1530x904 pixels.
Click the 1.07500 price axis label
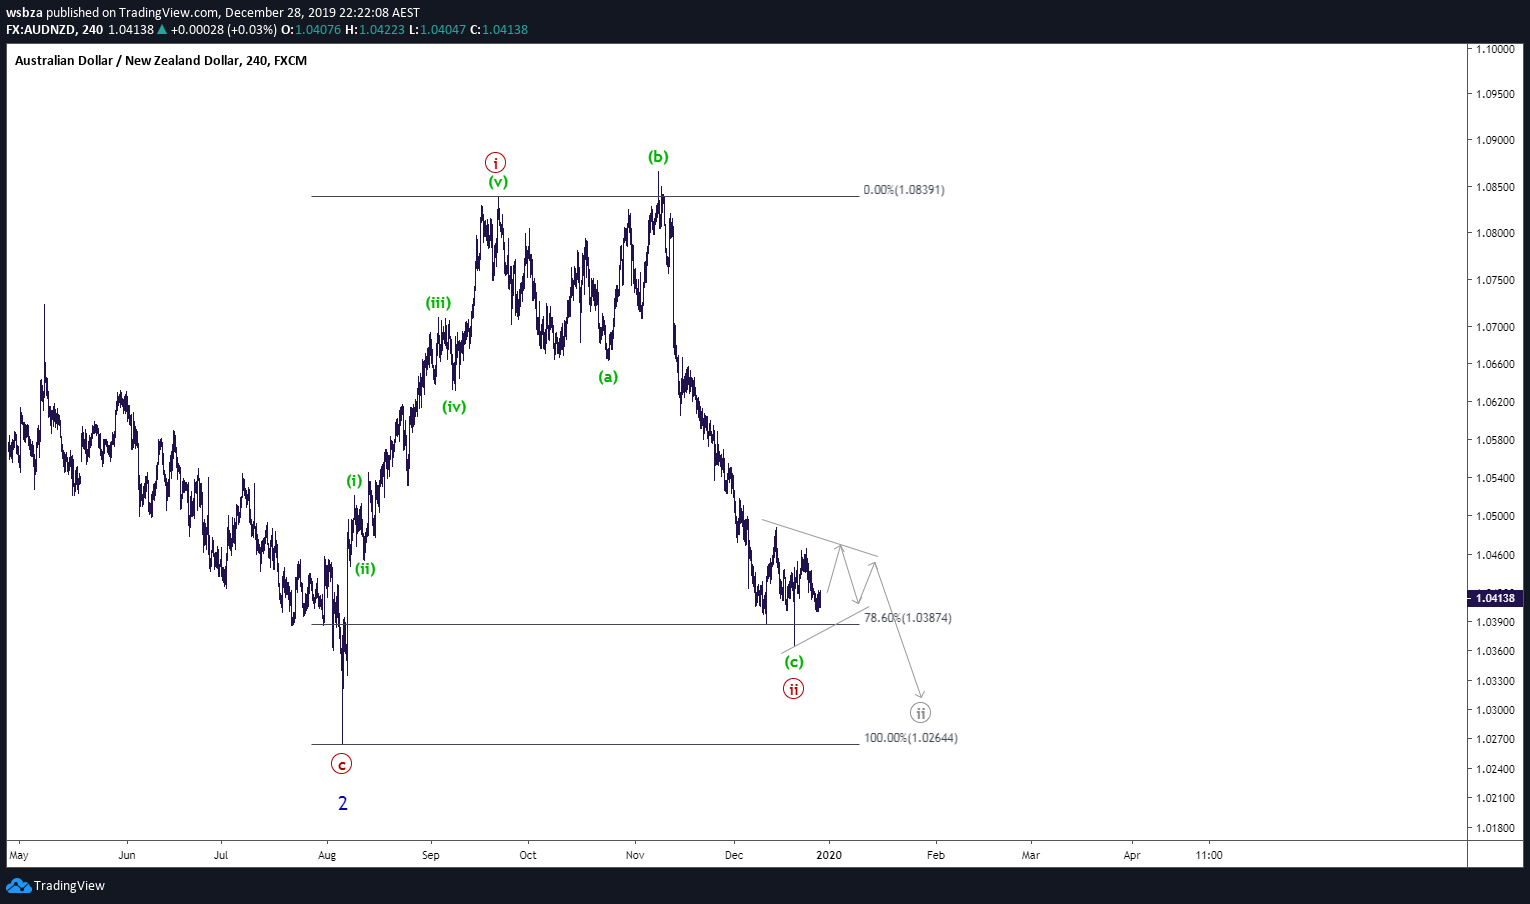pyautogui.click(x=1495, y=280)
